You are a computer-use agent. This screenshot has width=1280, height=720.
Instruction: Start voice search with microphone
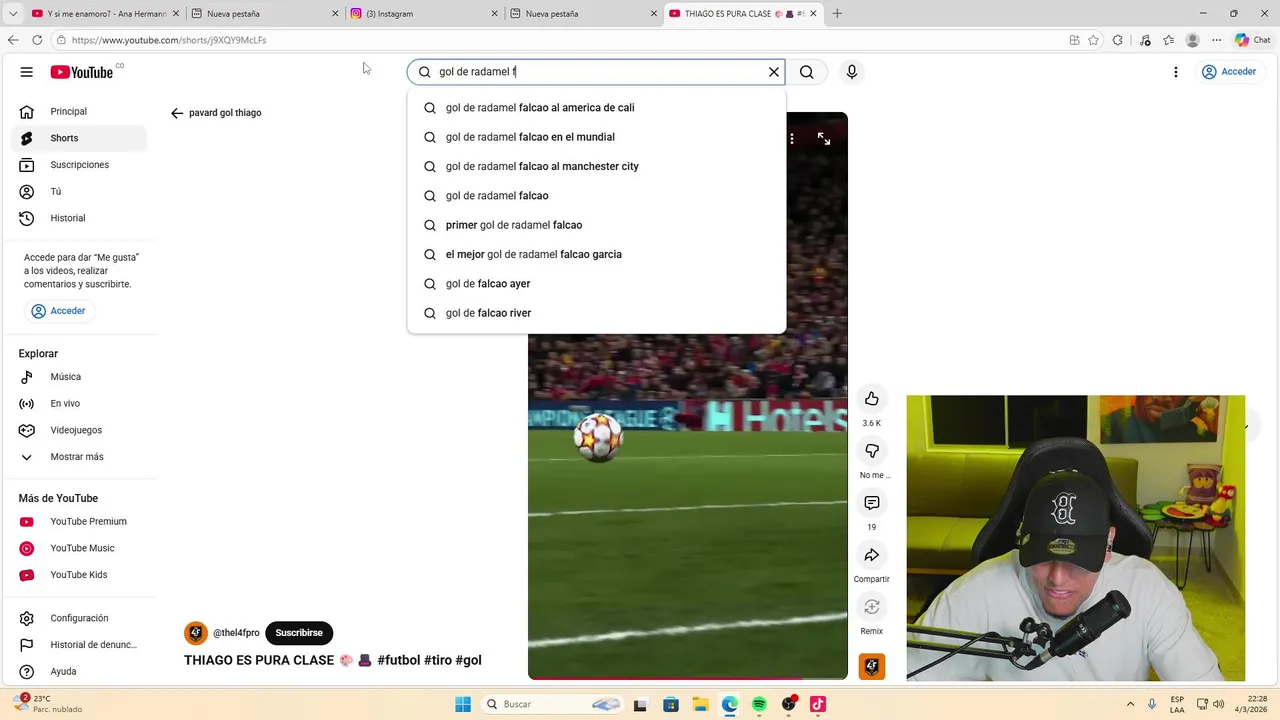852,72
